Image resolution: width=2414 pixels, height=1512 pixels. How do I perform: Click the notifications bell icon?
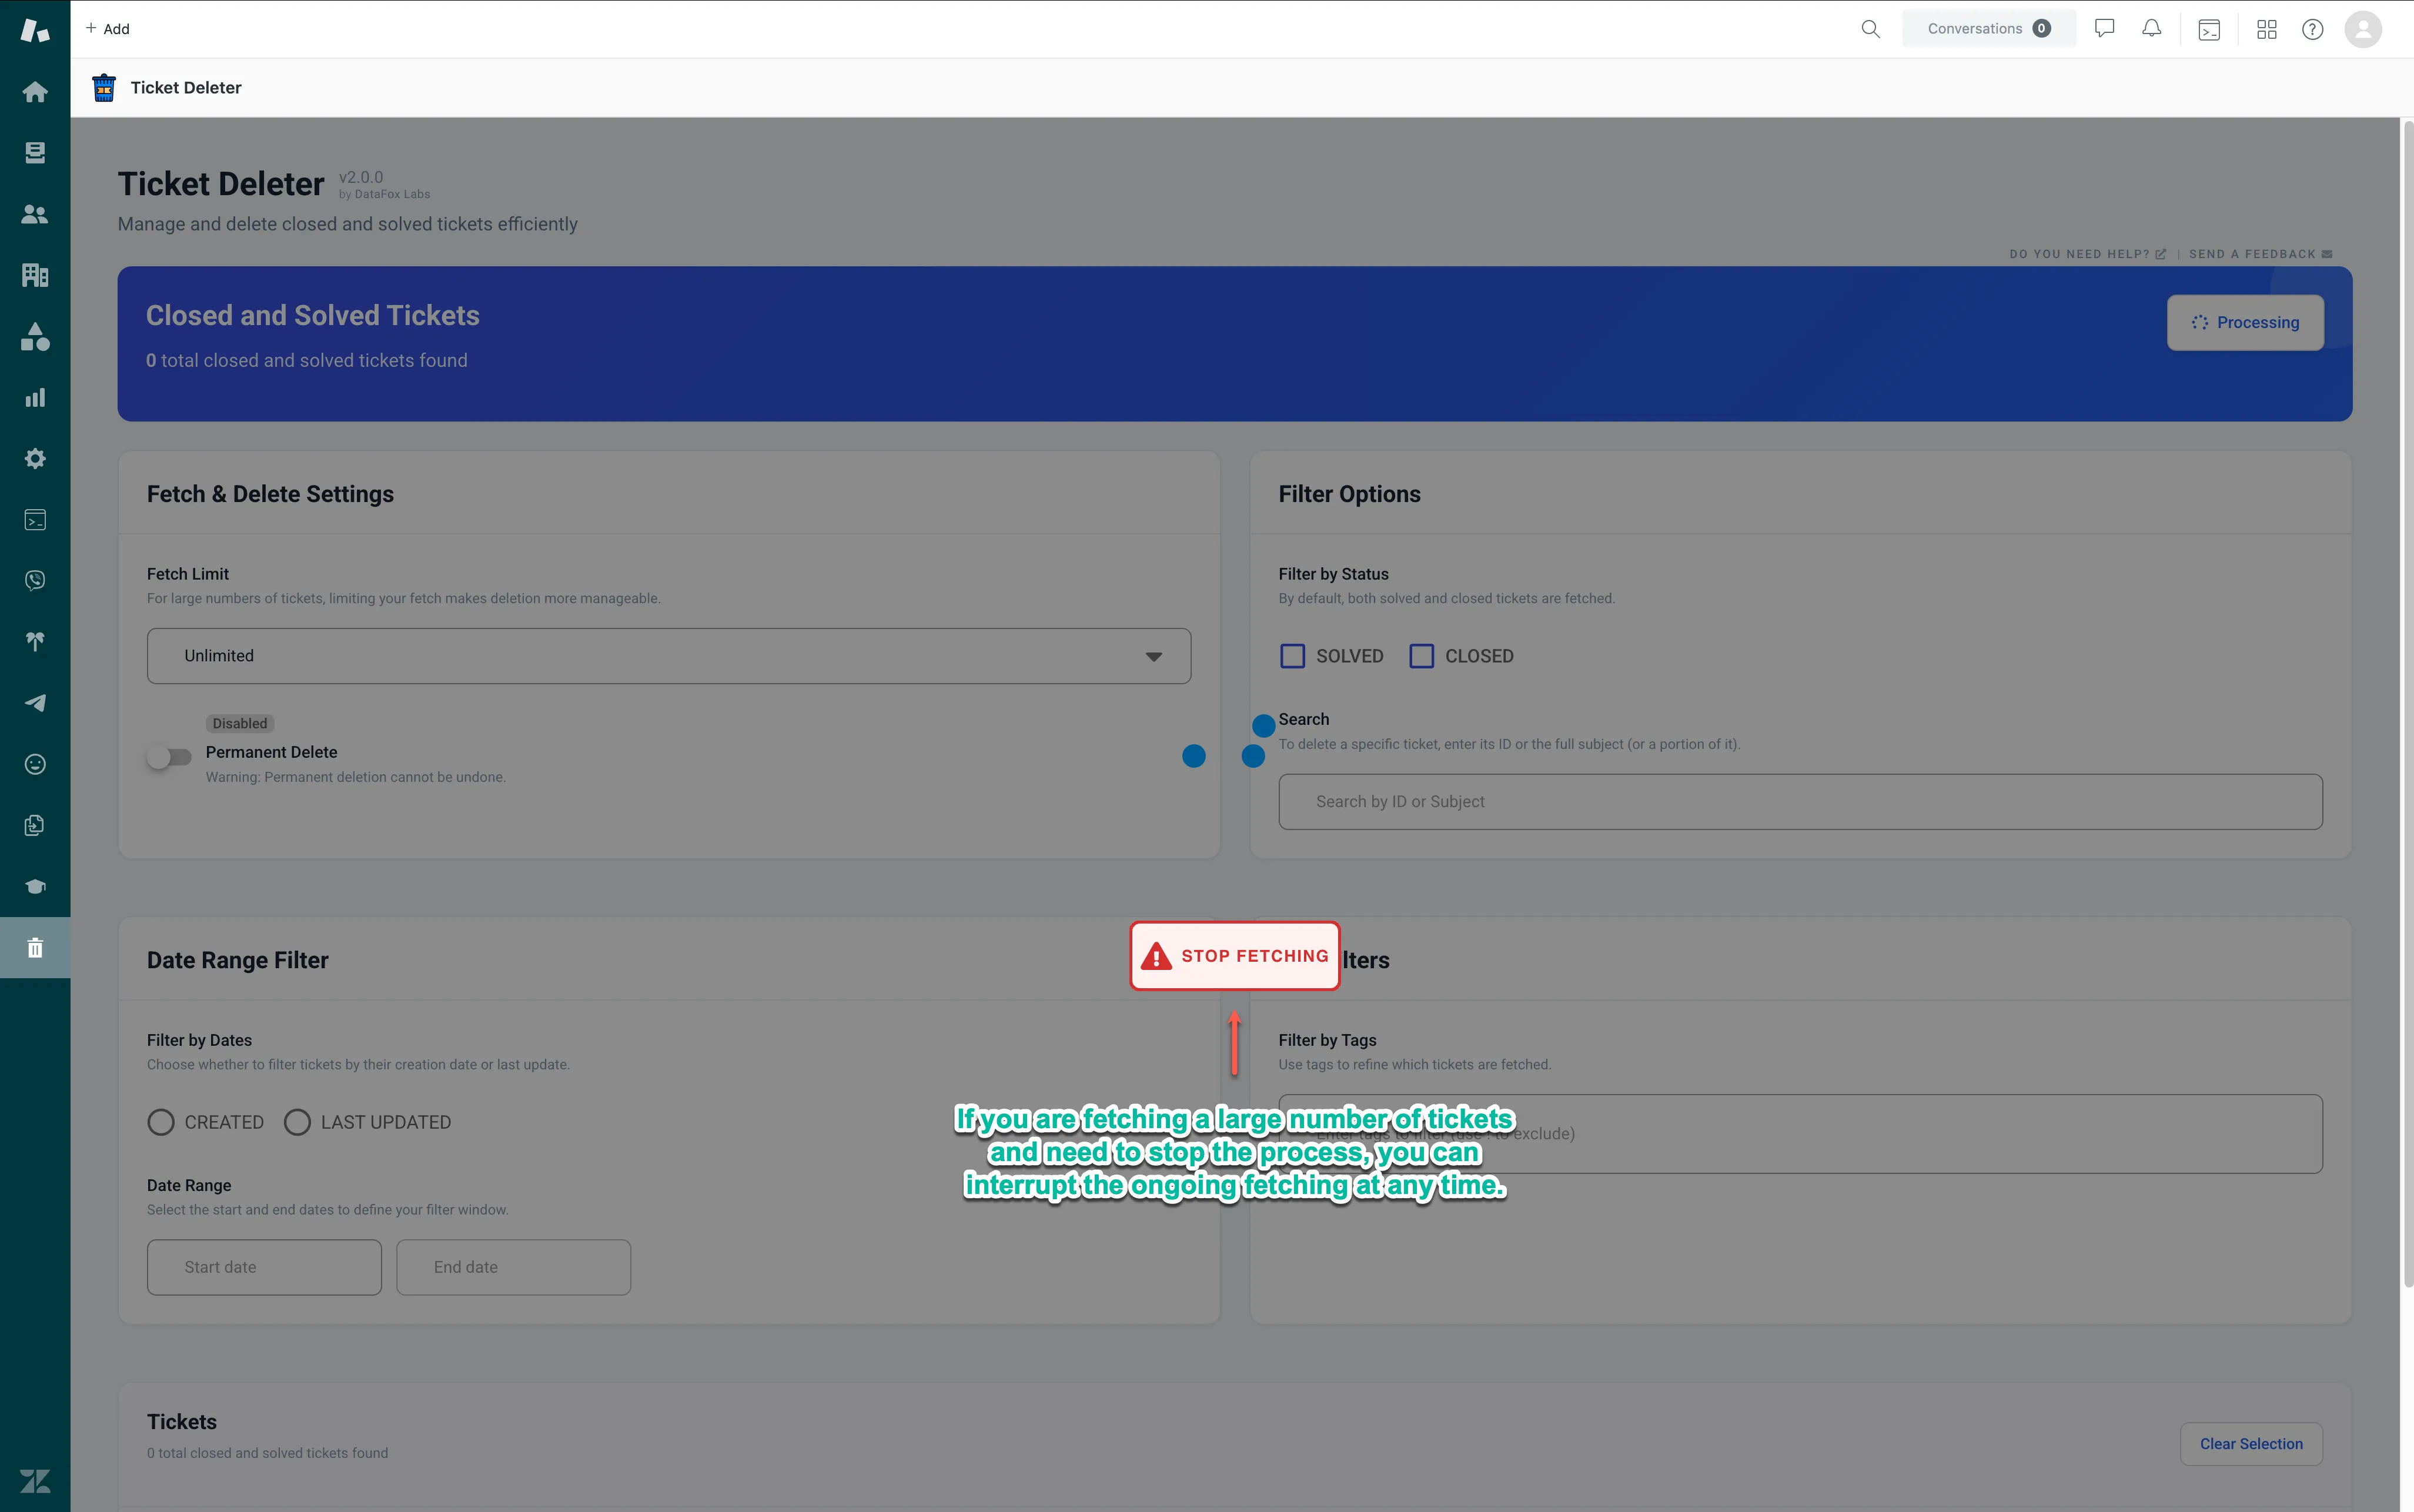(2151, 29)
